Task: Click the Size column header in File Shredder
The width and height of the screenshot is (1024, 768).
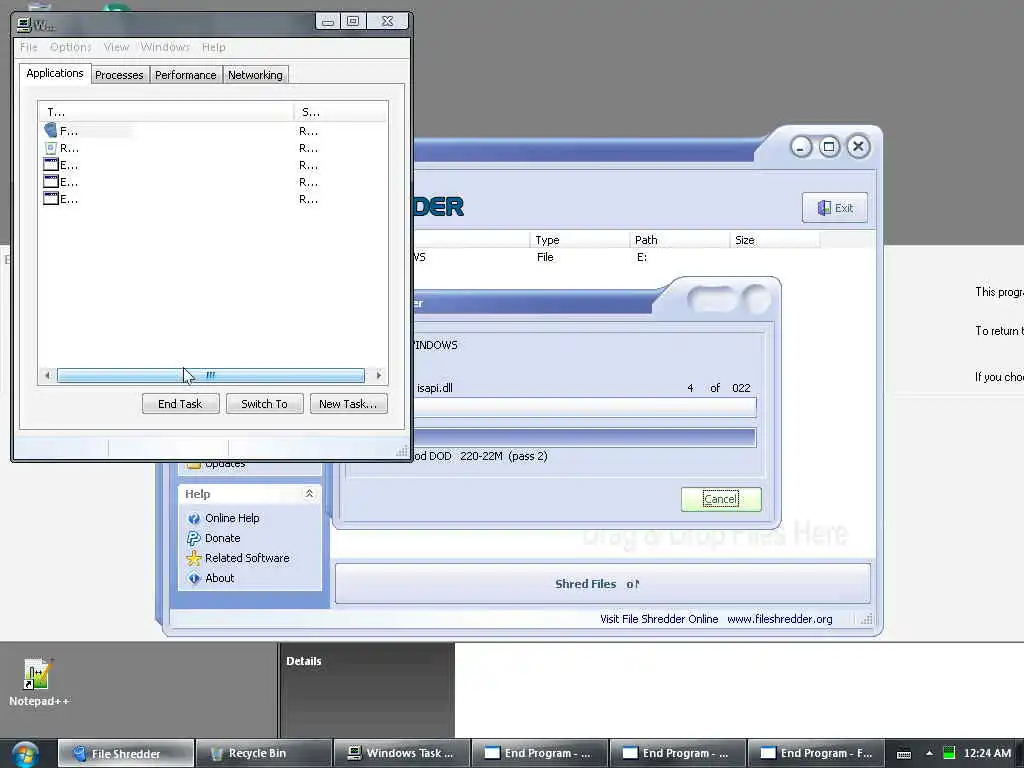Action: [775, 240]
